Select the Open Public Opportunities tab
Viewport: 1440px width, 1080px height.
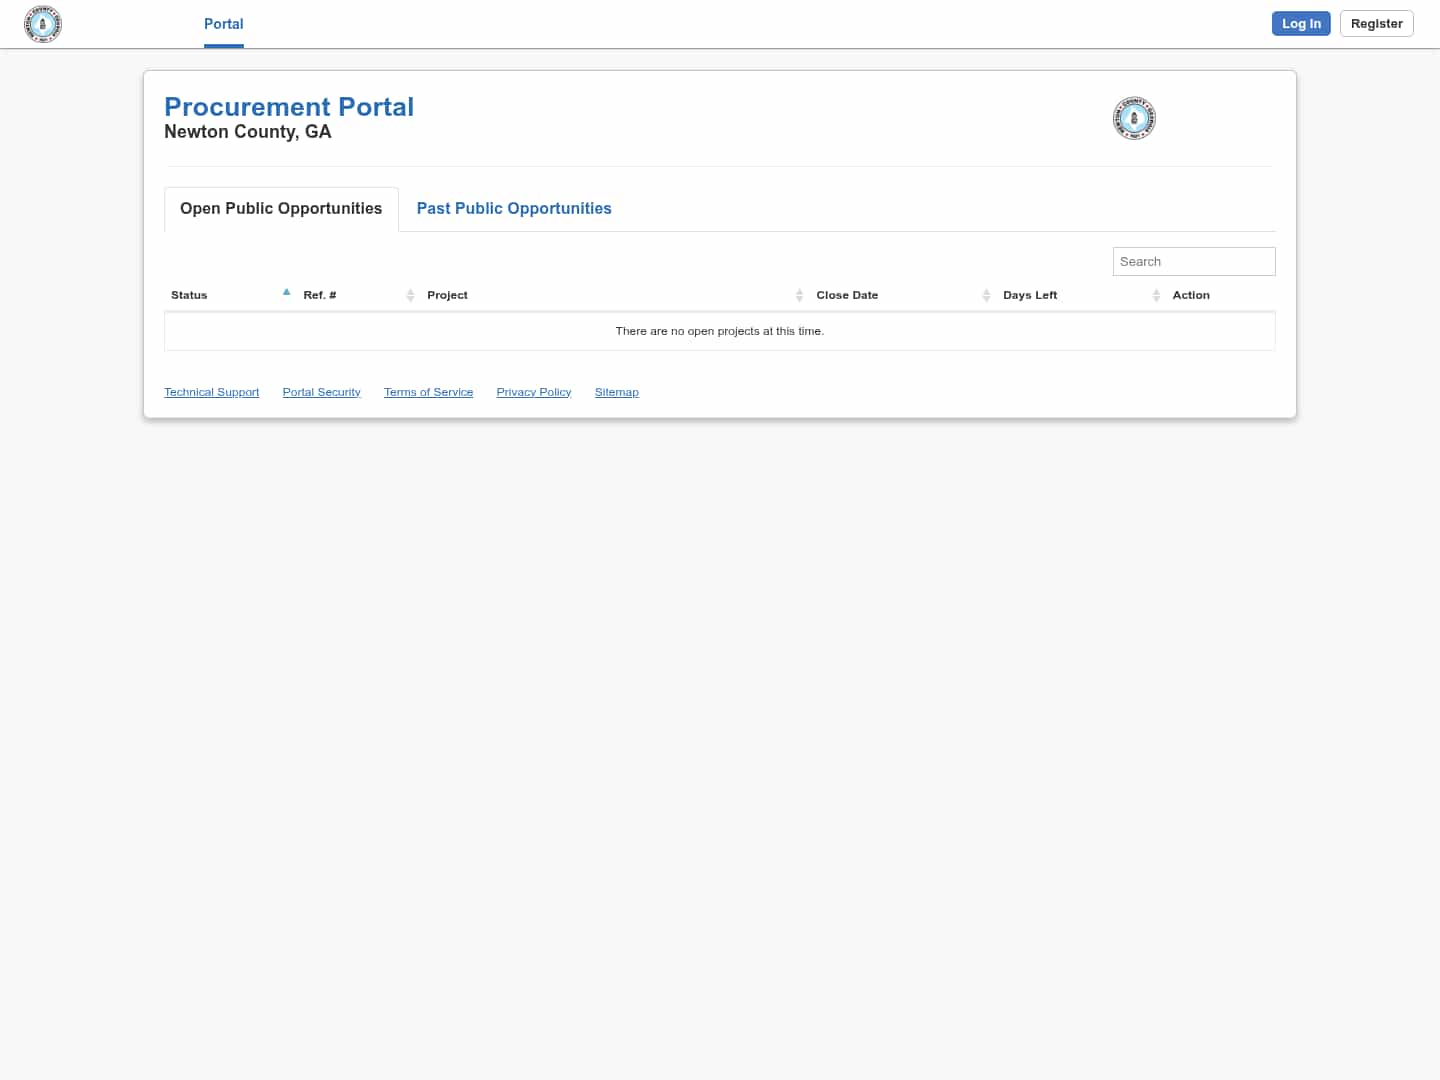coord(280,208)
